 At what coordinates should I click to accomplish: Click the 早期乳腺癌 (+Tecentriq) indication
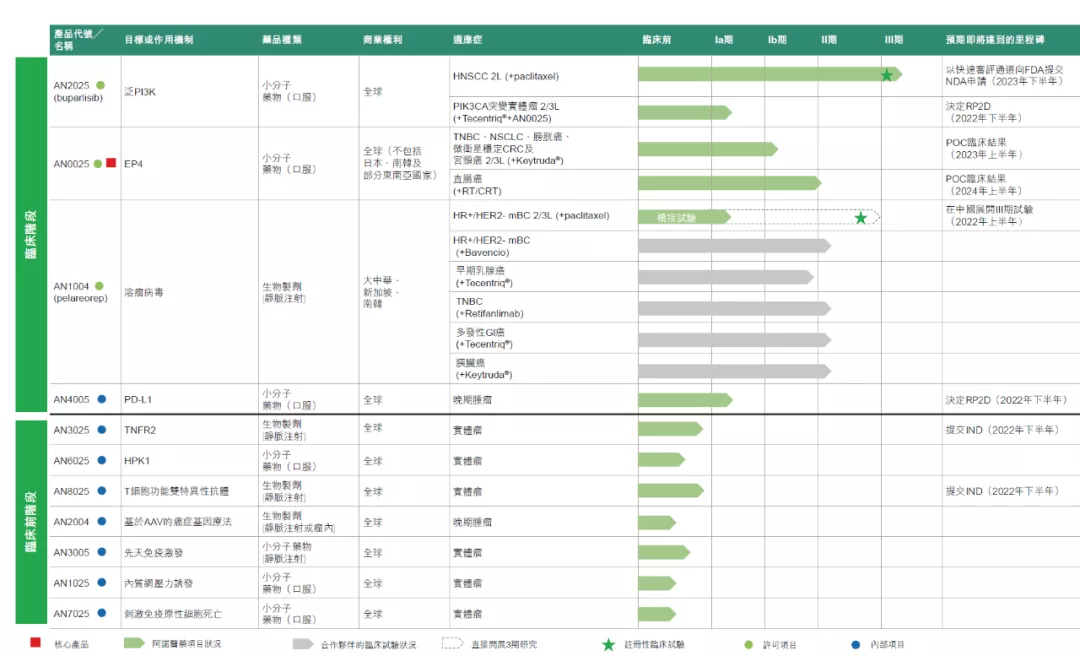tap(484, 276)
